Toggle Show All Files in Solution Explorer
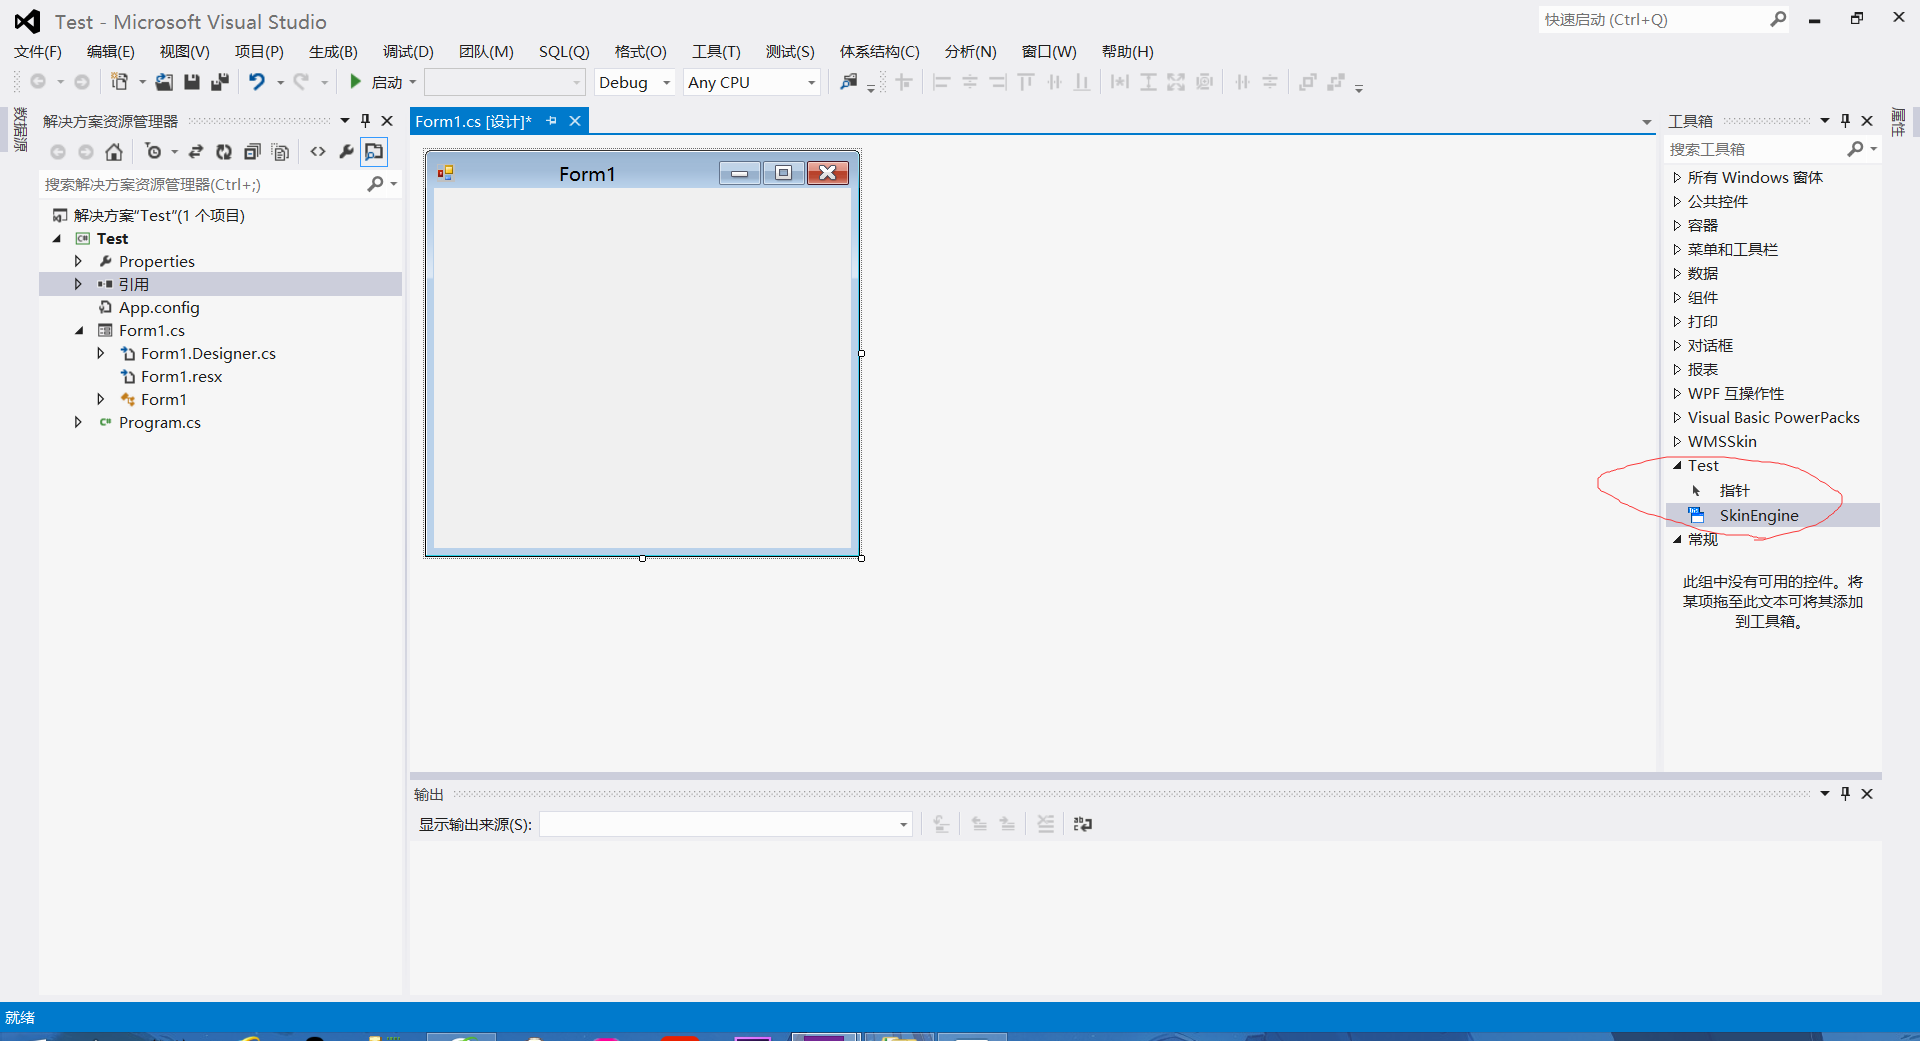 (x=281, y=152)
